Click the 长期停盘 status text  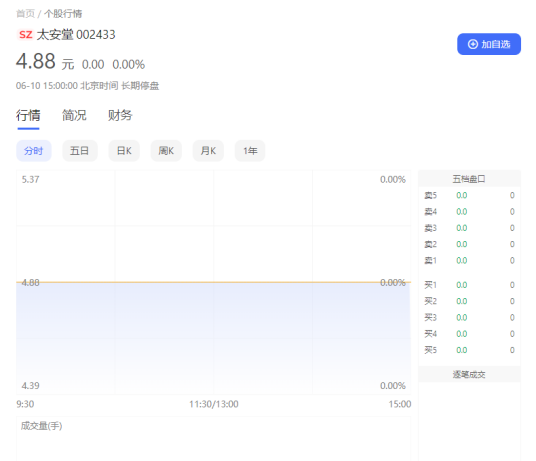[140, 85]
